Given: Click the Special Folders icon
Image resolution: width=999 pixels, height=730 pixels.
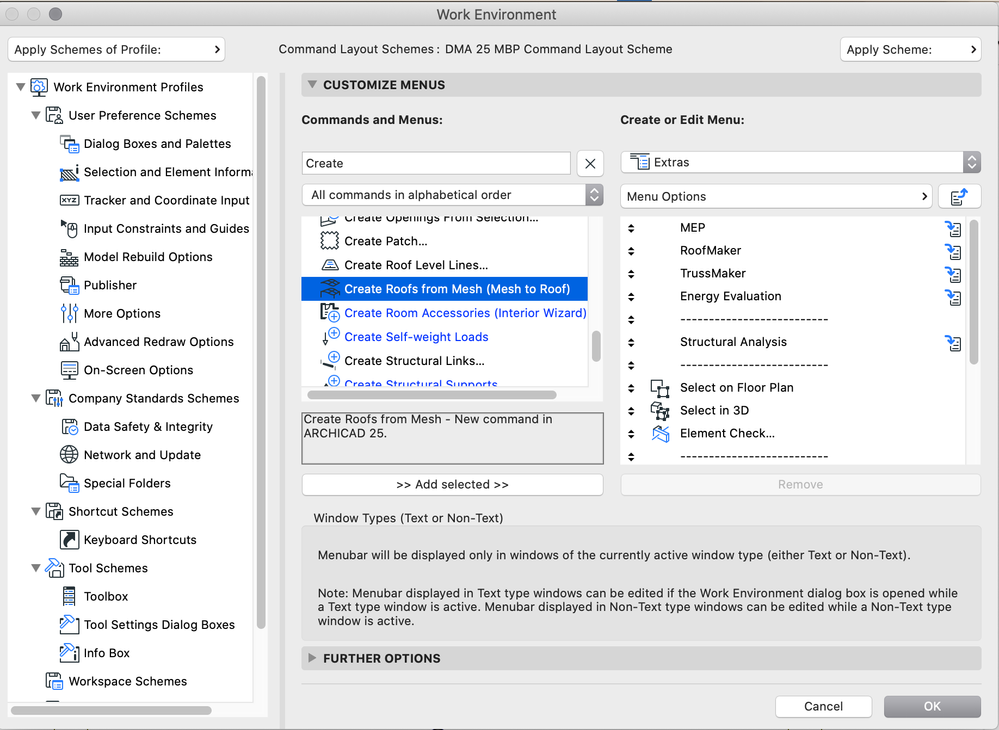Looking at the screenshot, I should 69,483.
